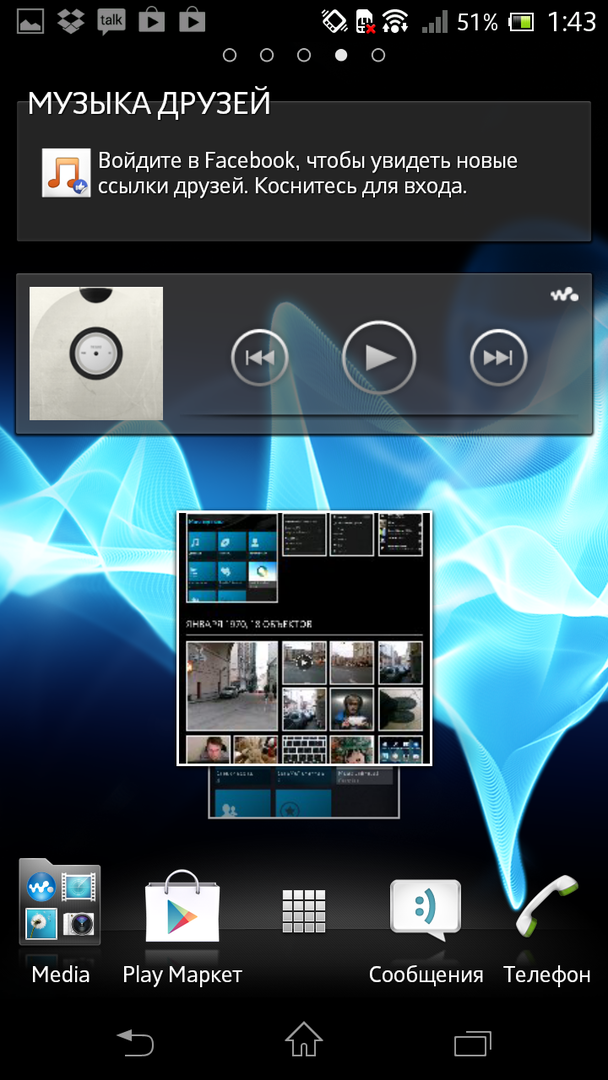Open the Recent apps button
The width and height of the screenshot is (608, 1080).
pyautogui.click(x=472, y=1043)
